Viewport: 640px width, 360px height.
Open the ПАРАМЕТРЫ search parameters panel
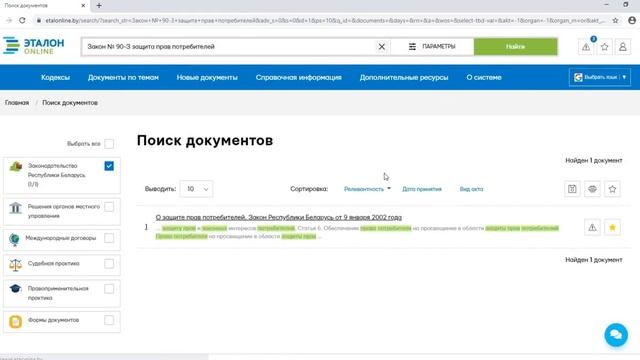pos(432,47)
